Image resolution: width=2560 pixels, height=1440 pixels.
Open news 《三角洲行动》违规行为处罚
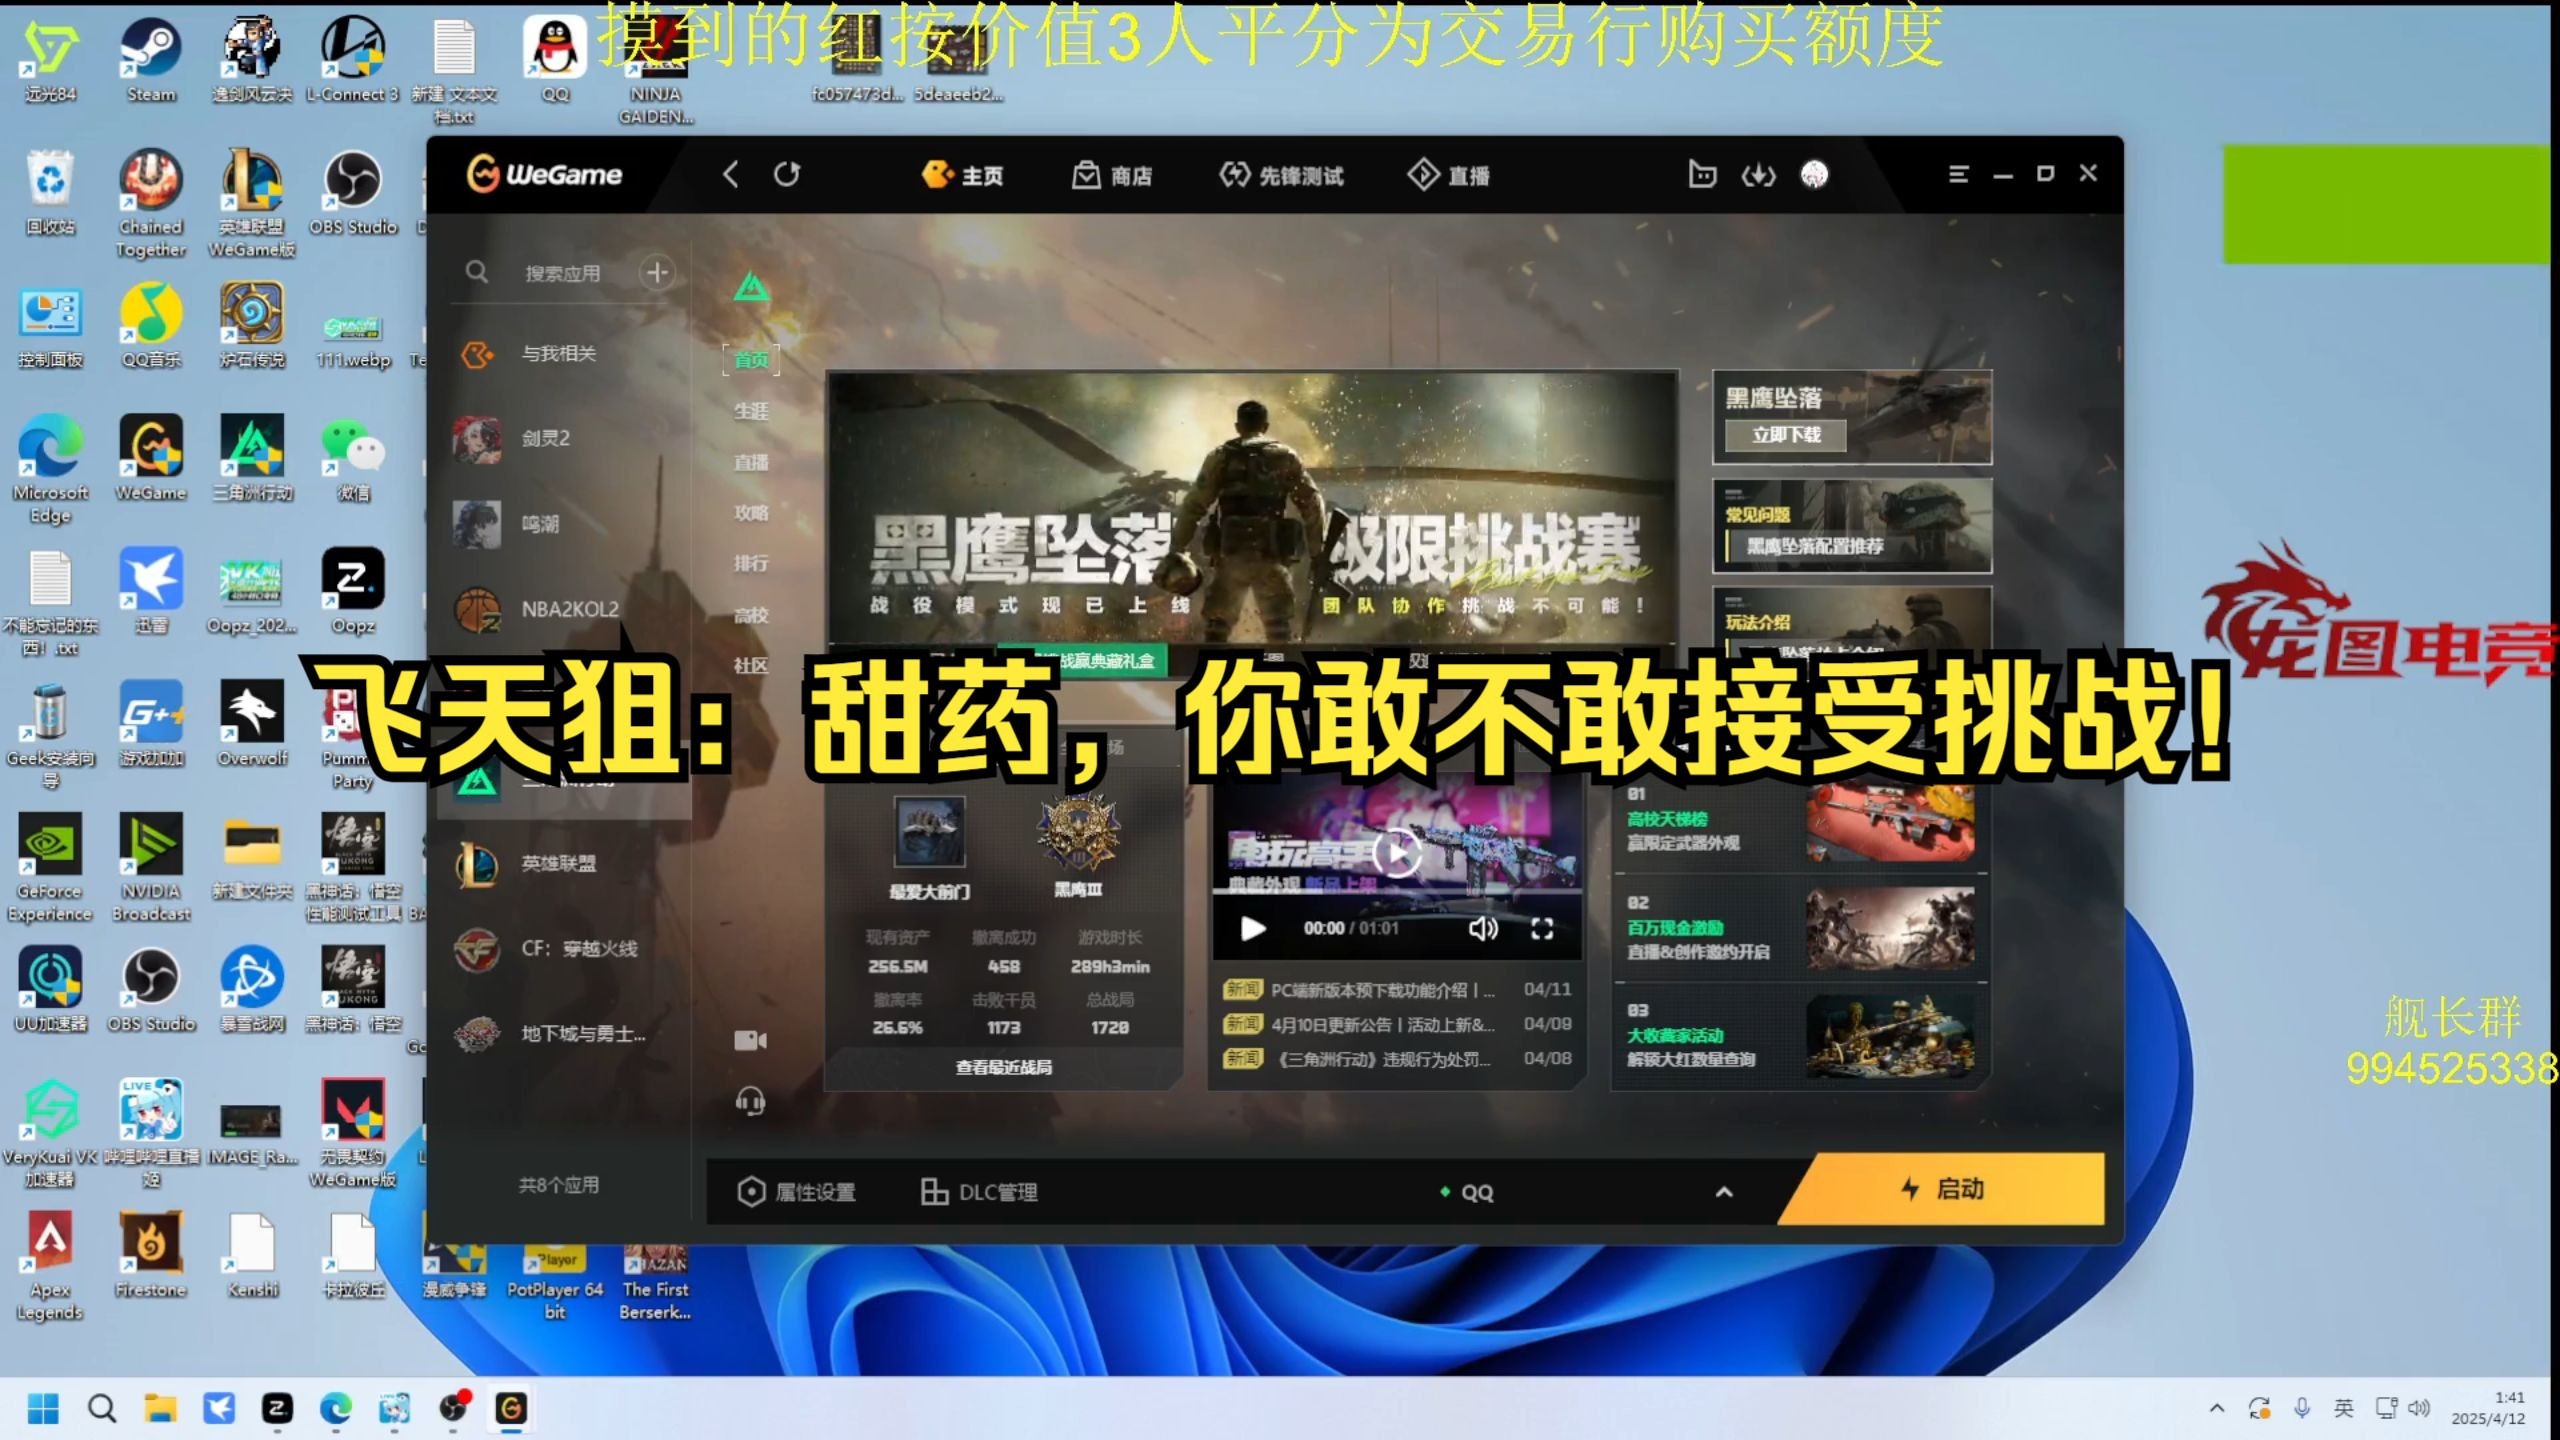coord(1383,1059)
